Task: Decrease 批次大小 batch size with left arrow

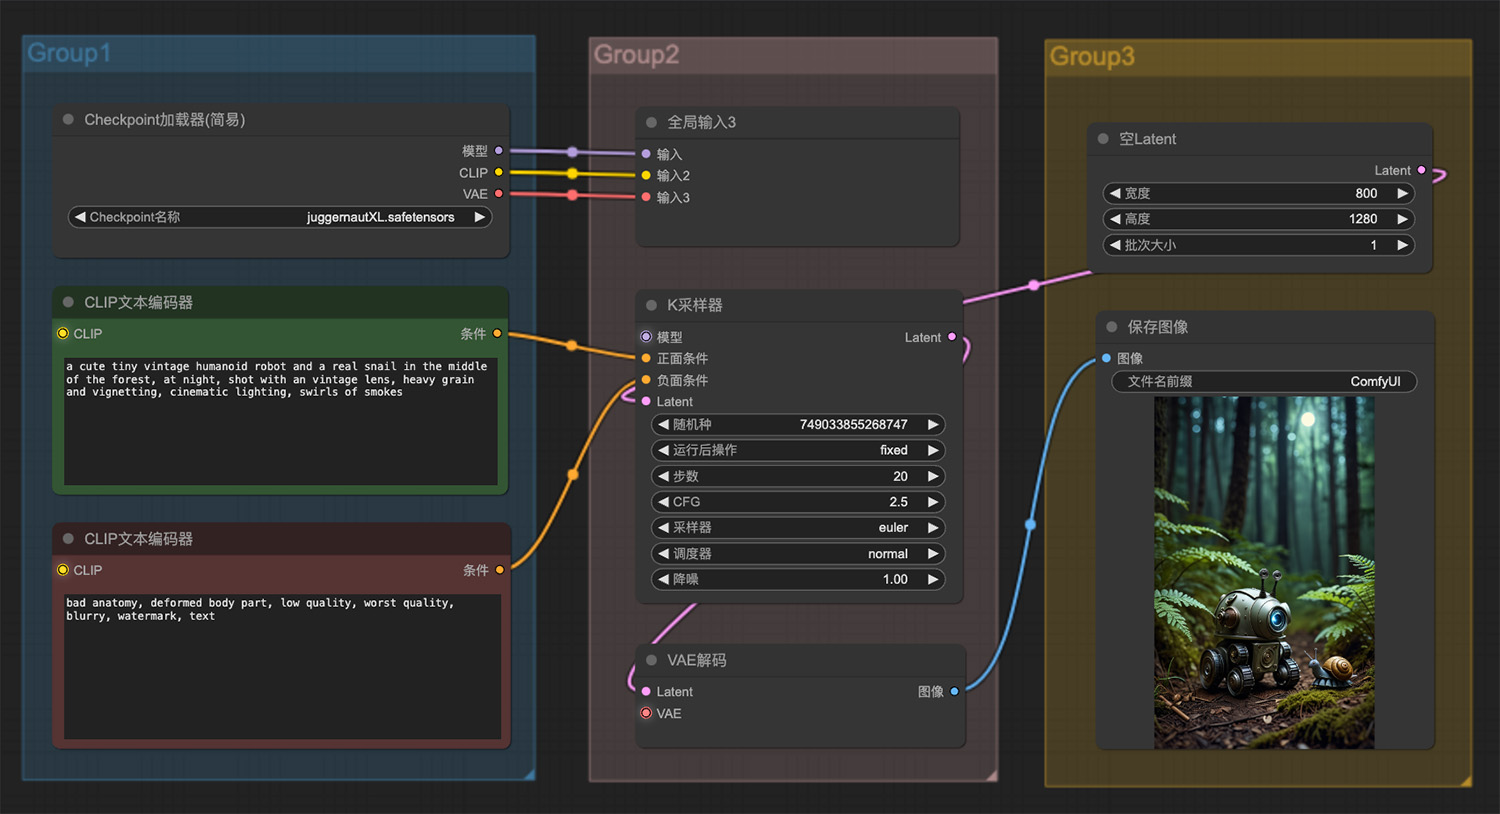Action: pos(1115,245)
